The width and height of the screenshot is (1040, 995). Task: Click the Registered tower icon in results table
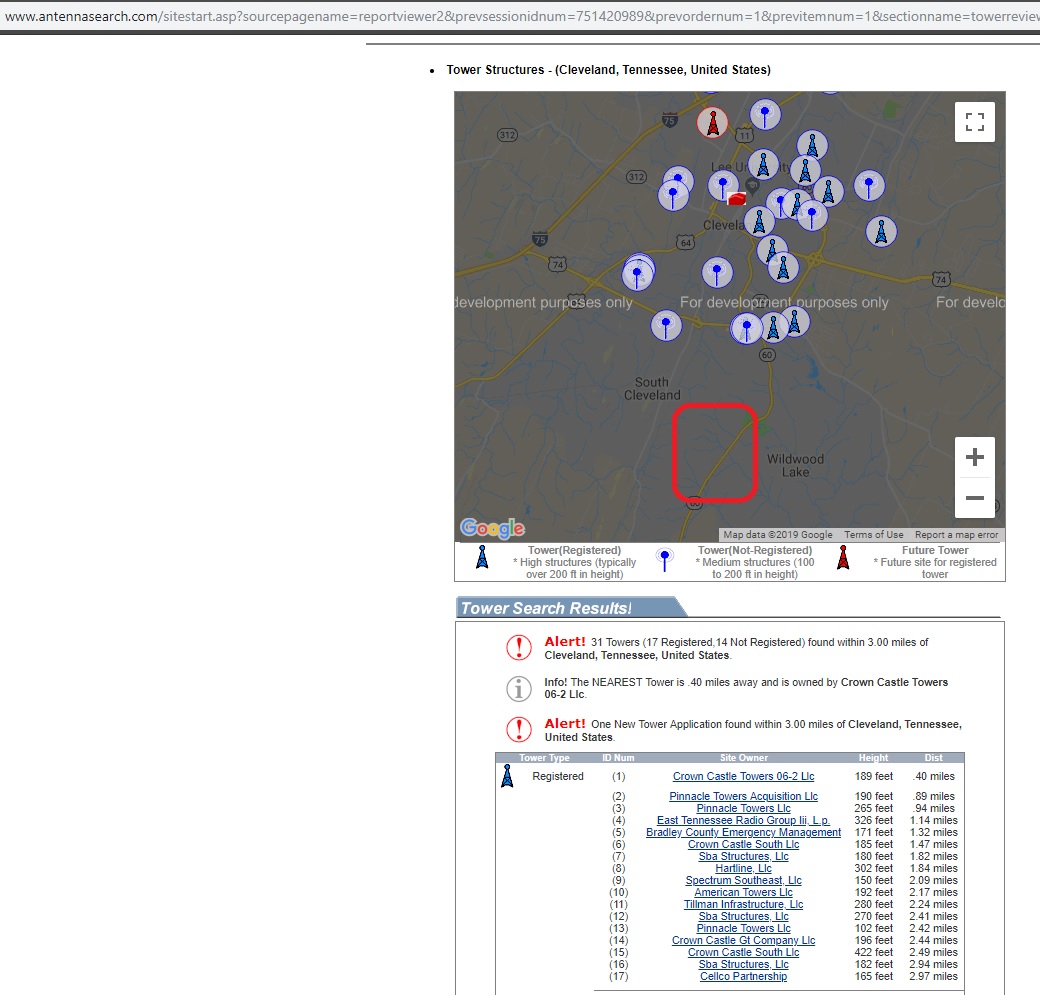(x=507, y=776)
